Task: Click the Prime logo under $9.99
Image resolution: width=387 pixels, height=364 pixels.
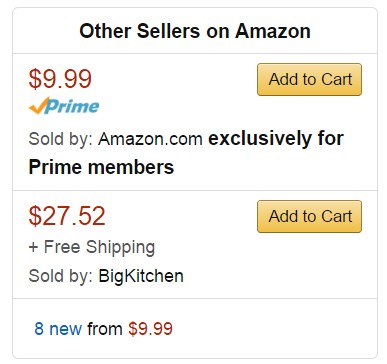Action: 64,106
